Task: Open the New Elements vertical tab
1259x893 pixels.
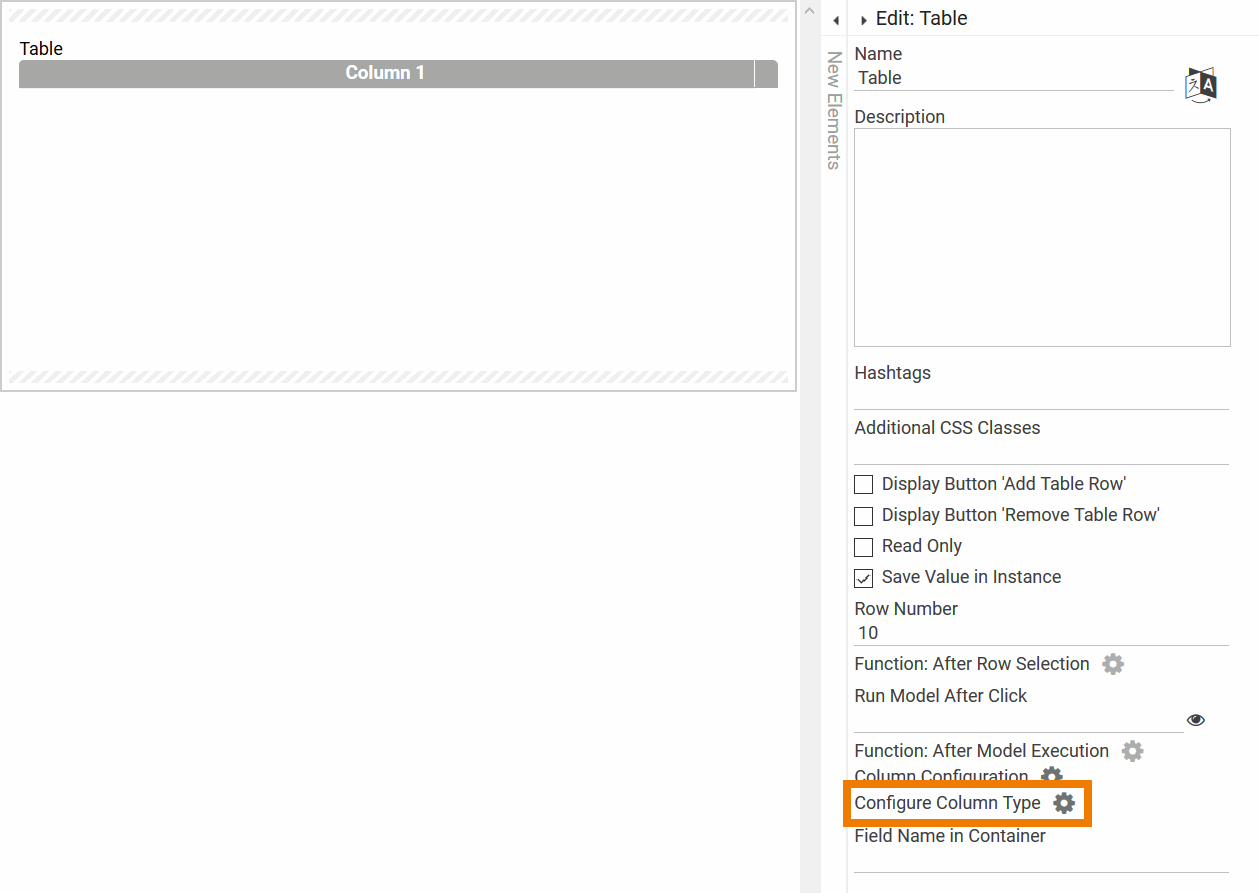Action: [x=834, y=110]
